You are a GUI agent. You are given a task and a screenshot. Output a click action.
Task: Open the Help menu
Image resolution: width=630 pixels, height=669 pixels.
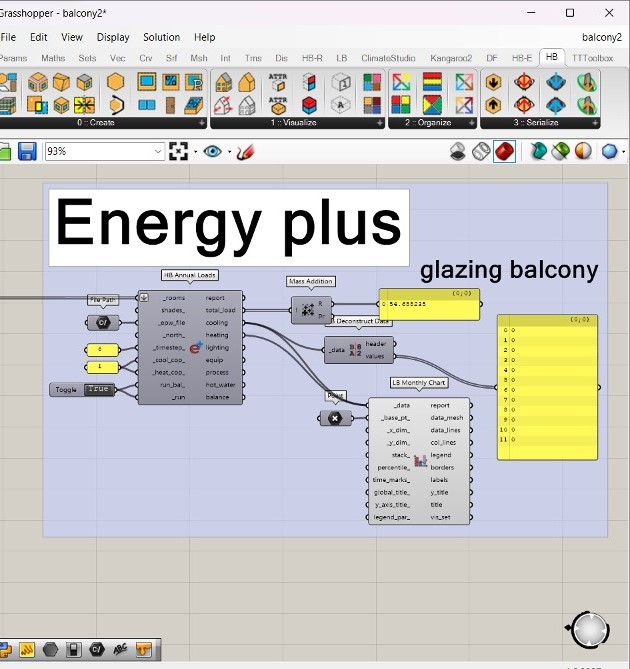point(204,37)
